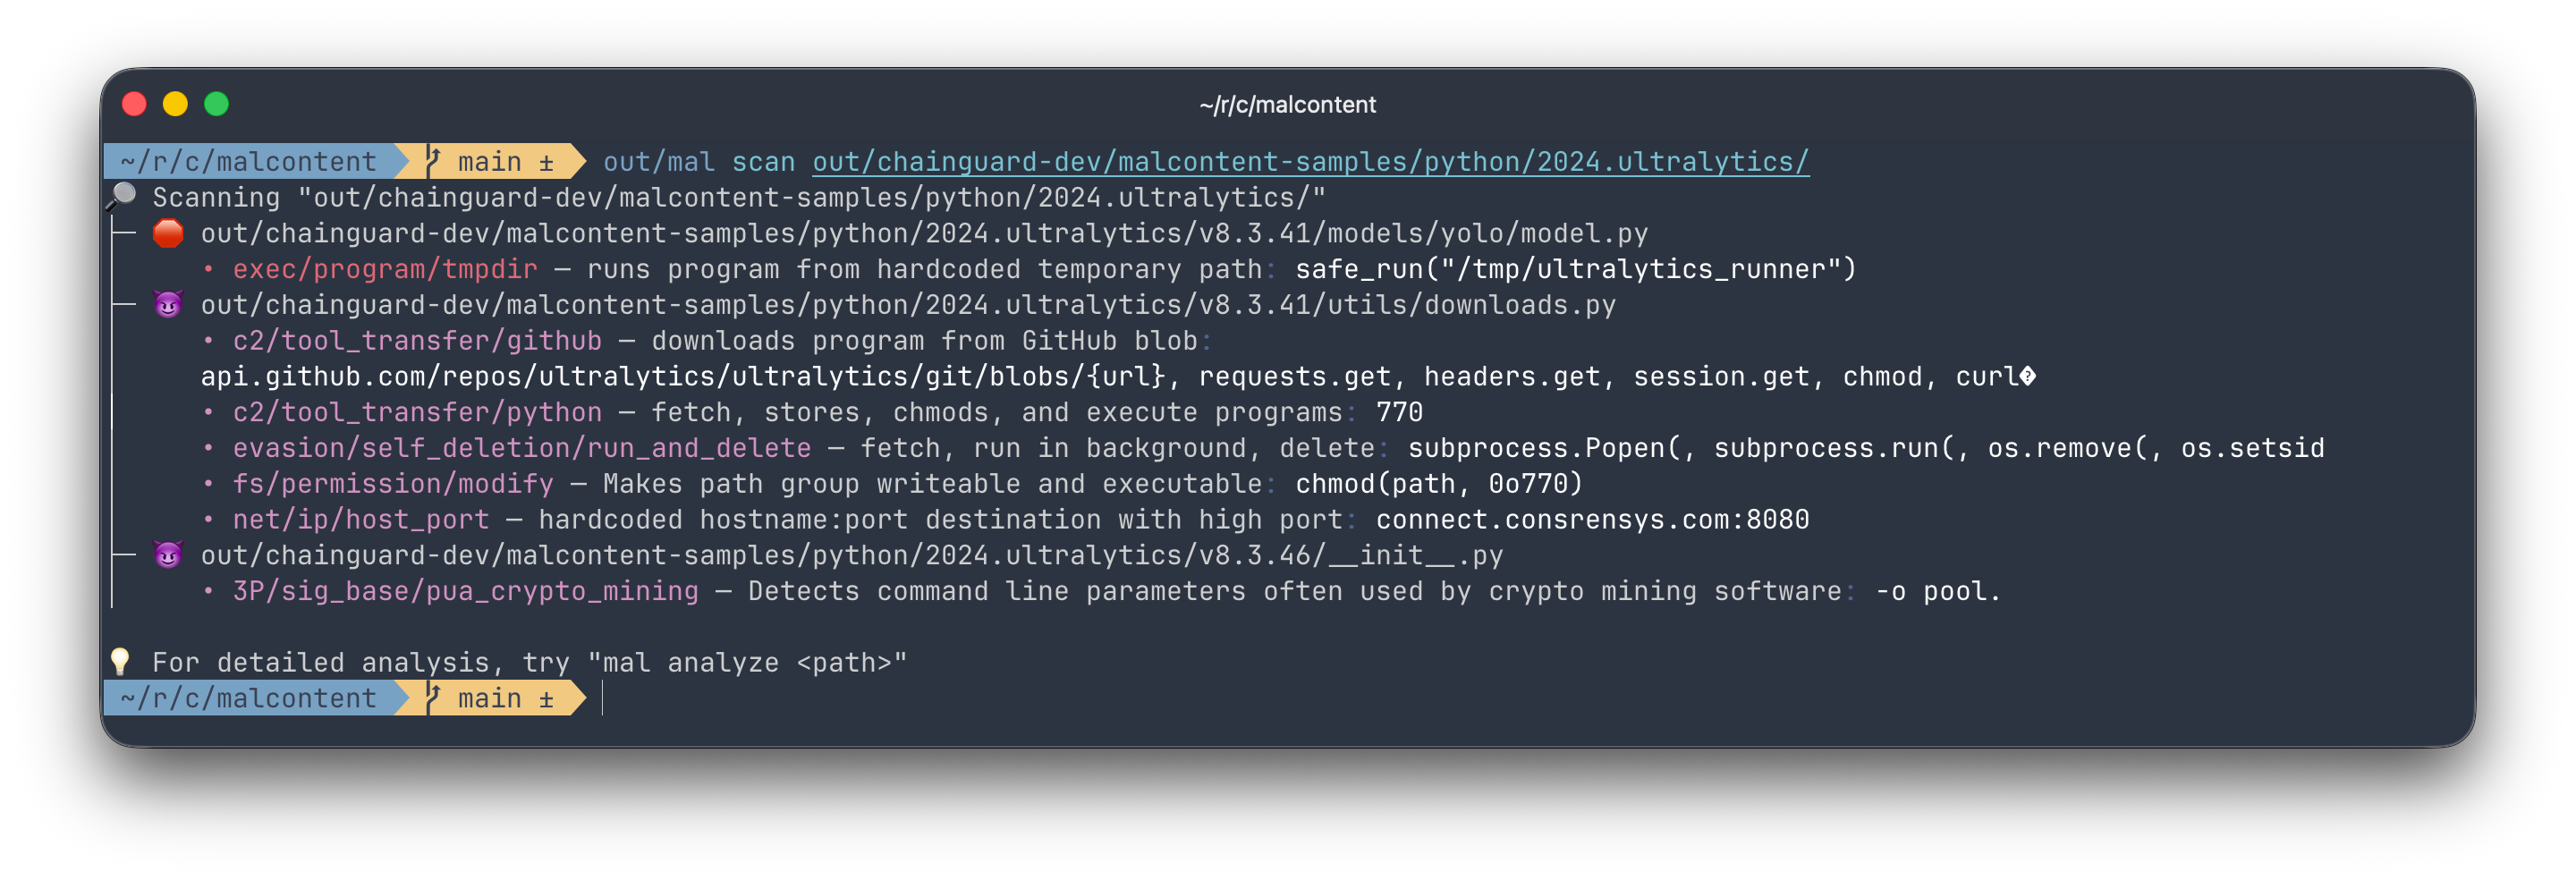
Task: Toggle the yellow minimize window control
Action: pos(176,103)
